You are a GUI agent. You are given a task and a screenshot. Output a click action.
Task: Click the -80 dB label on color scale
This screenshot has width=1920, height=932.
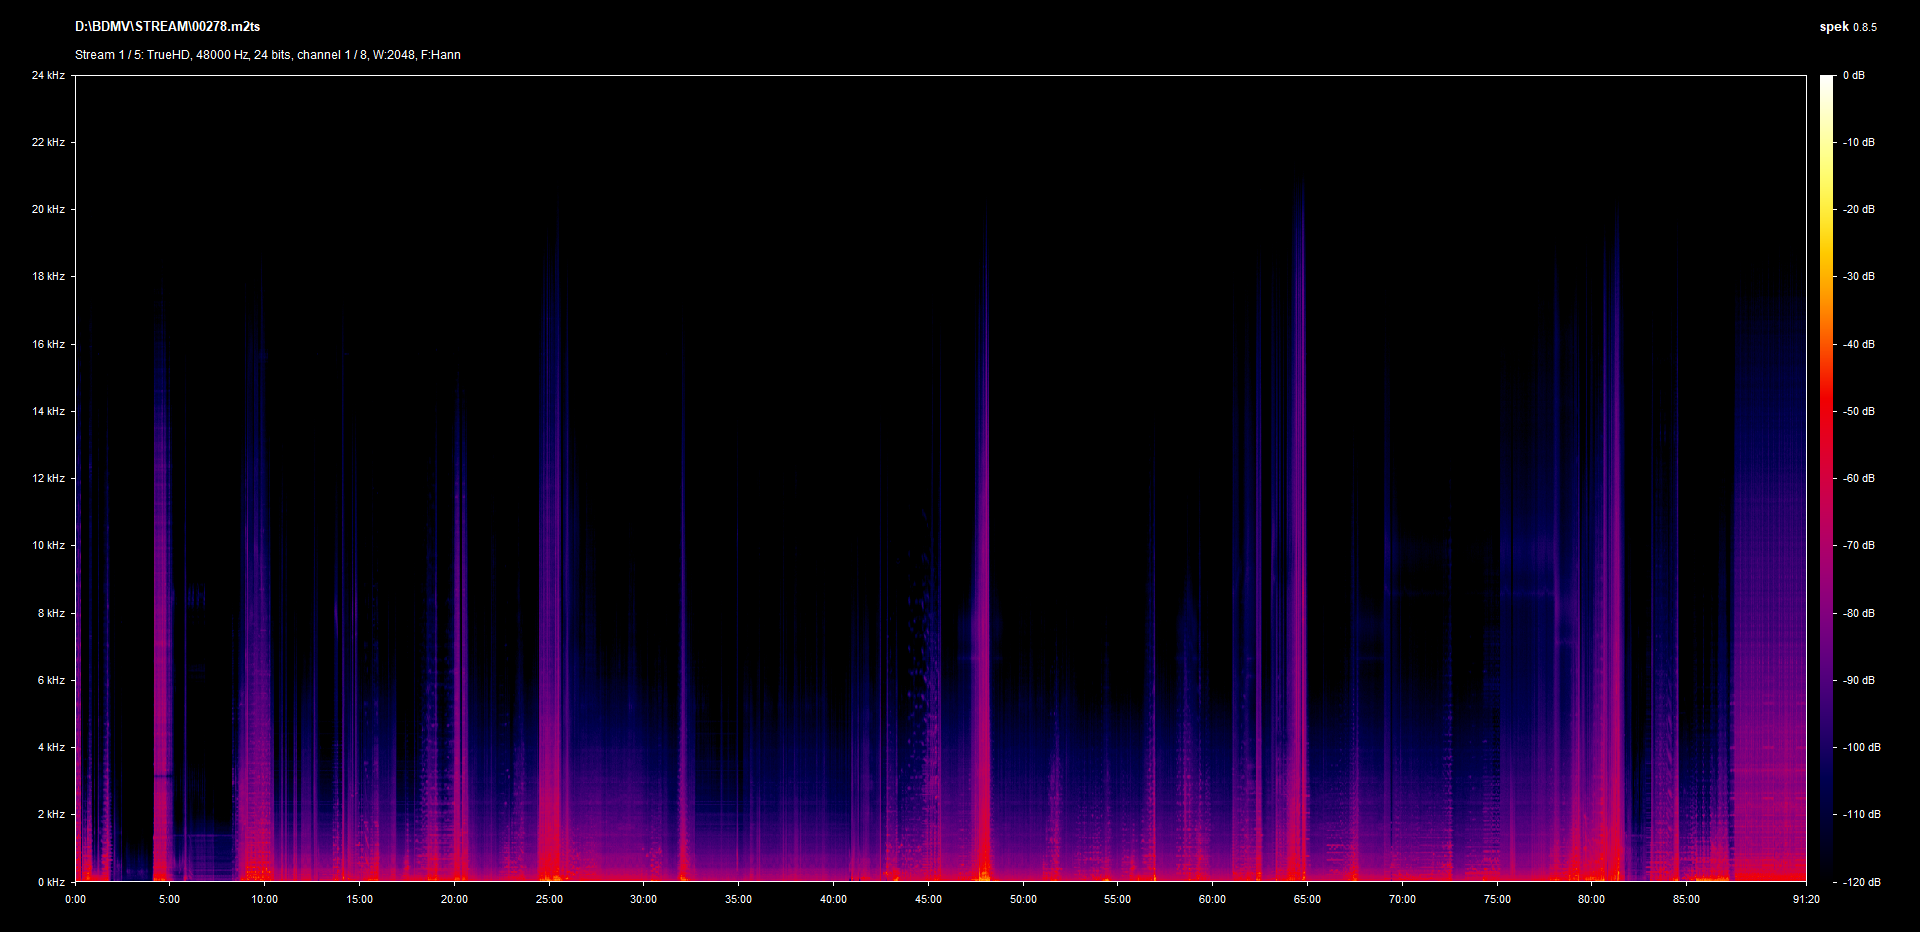(x=1858, y=613)
